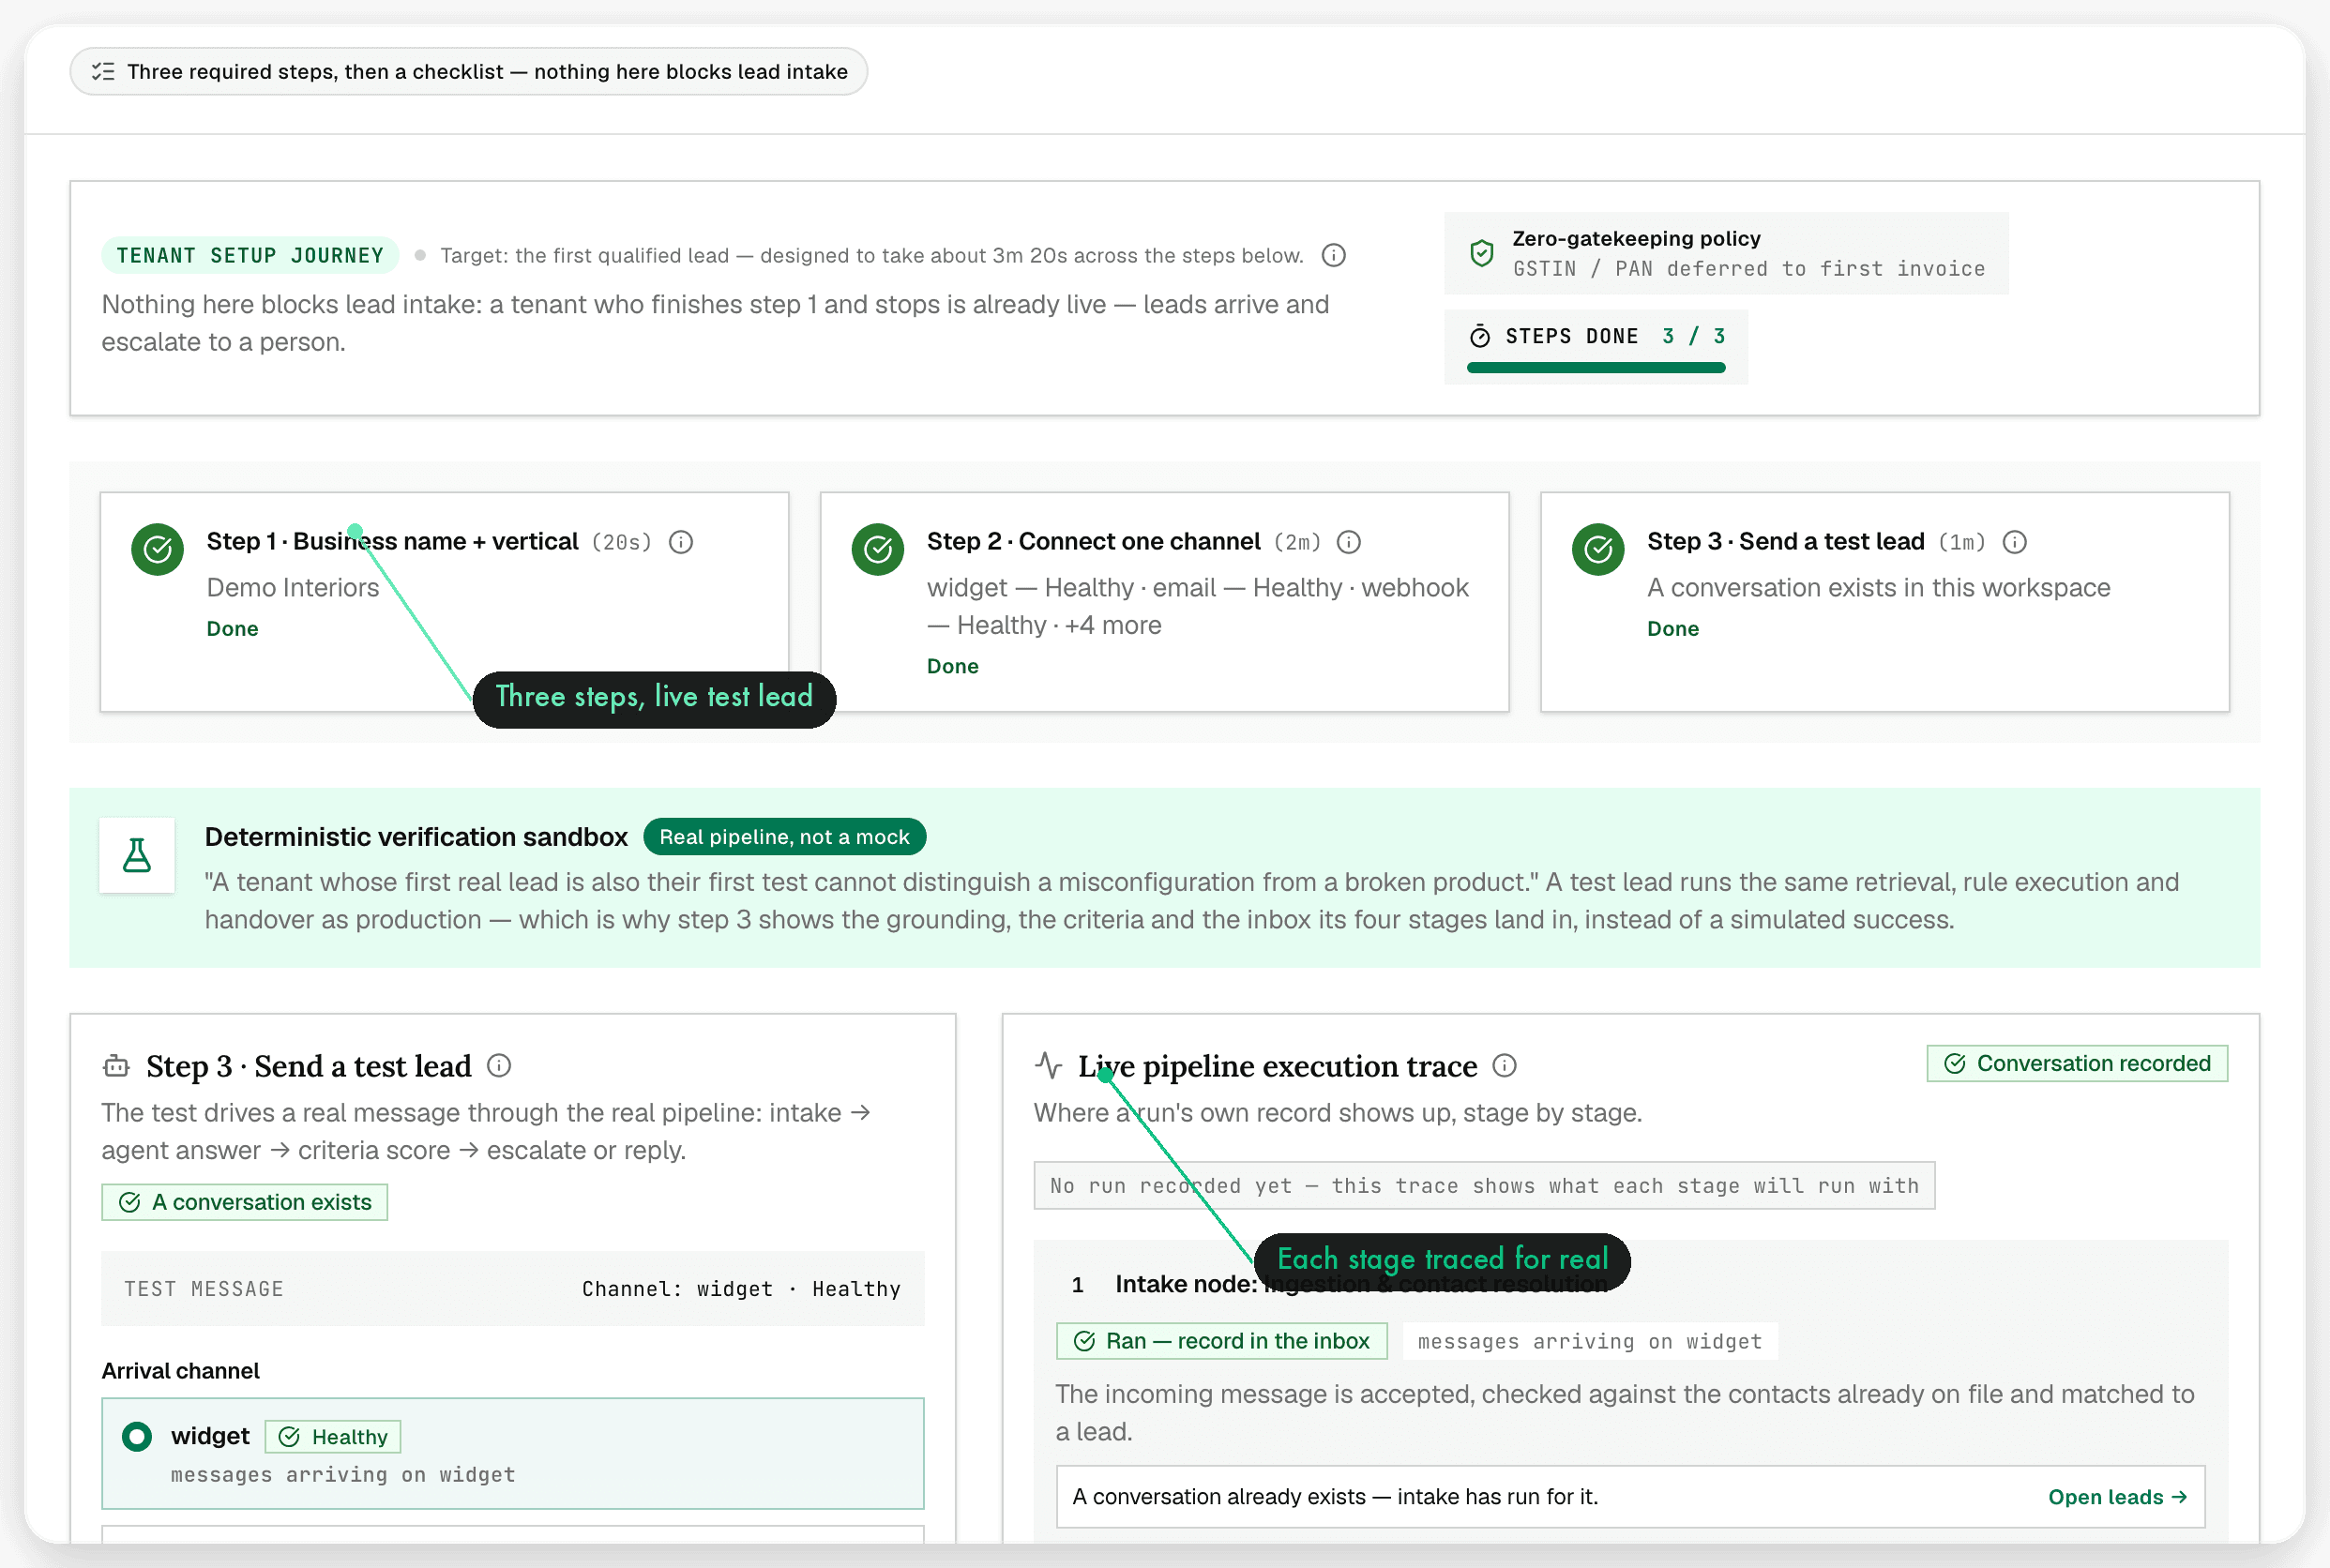Image resolution: width=2330 pixels, height=1568 pixels.
Task: Open the Step 1 Business name + vertical card
Action: point(445,603)
